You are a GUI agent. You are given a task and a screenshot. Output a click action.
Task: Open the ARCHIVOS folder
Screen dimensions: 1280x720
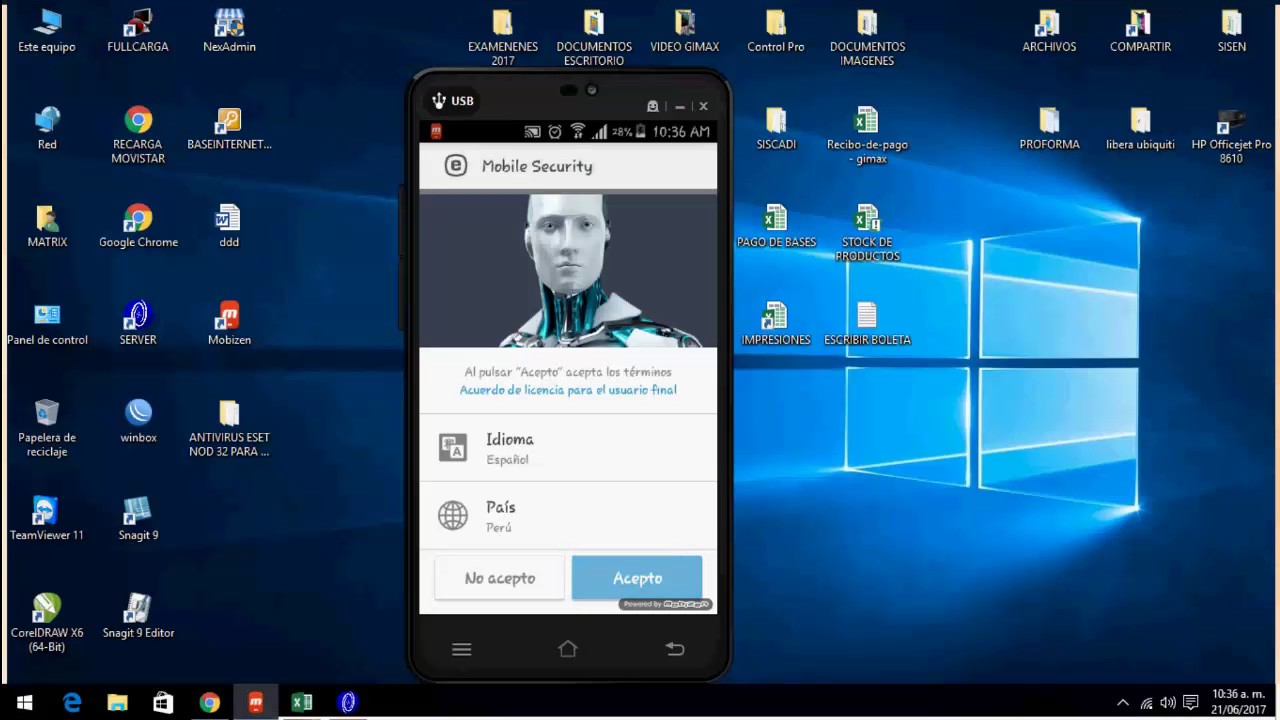point(1049,32)
